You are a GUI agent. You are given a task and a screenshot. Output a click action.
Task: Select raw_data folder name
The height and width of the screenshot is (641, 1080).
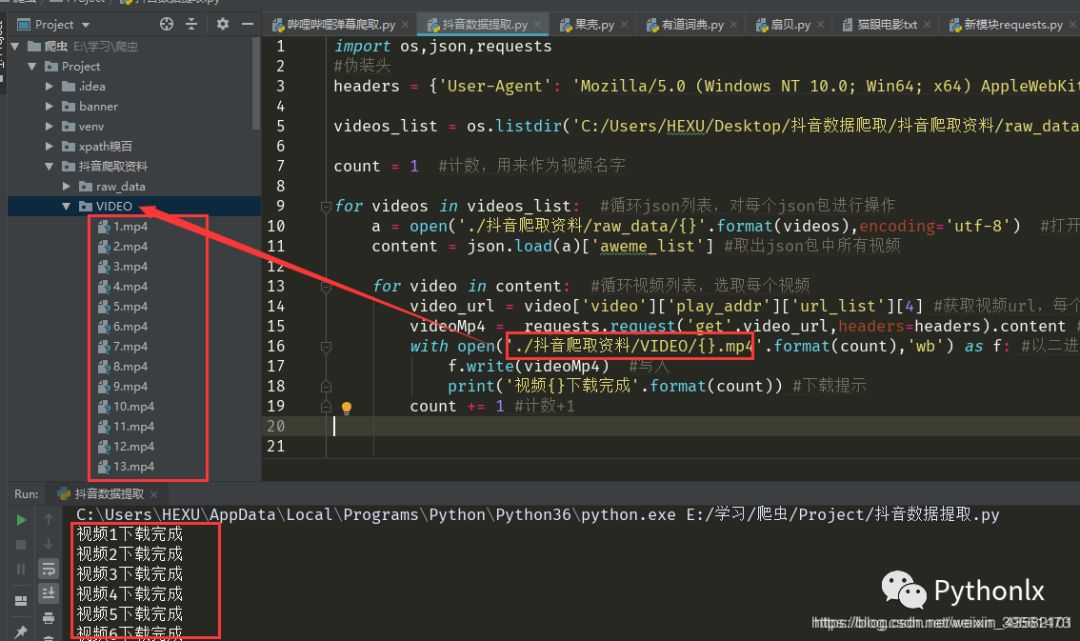[x=121, y=186]
